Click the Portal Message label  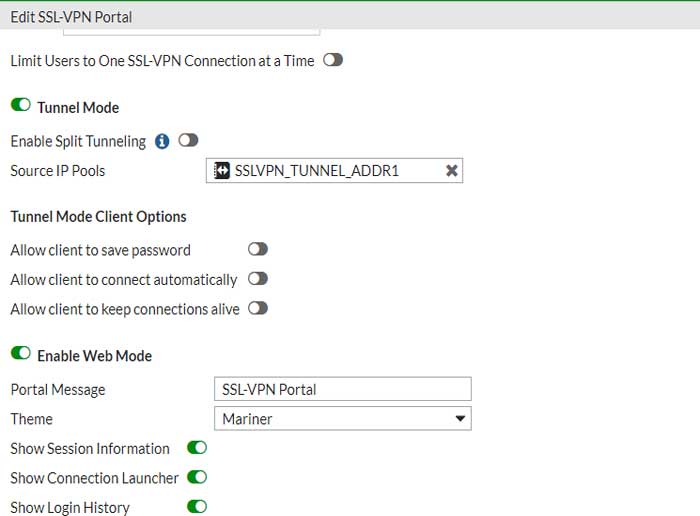pyautogui.click(x=58, y=390)
